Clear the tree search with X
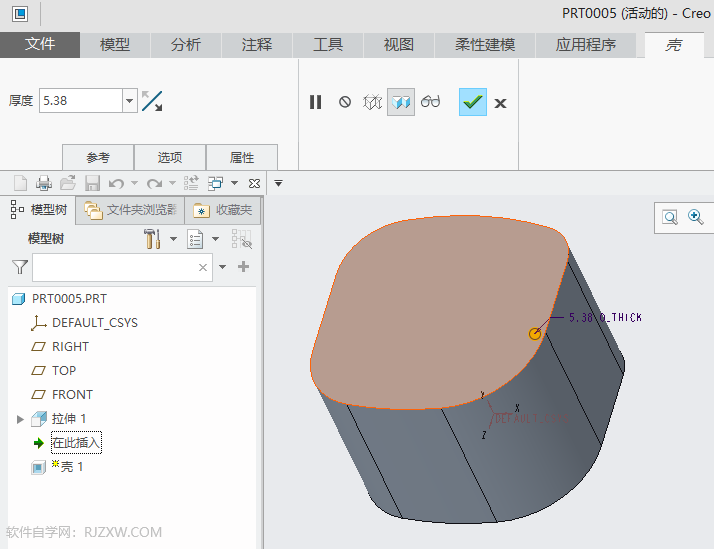Image resolution: width=714 pixels, height=549 pixels. pyautogui.click(x=203, y=268)
